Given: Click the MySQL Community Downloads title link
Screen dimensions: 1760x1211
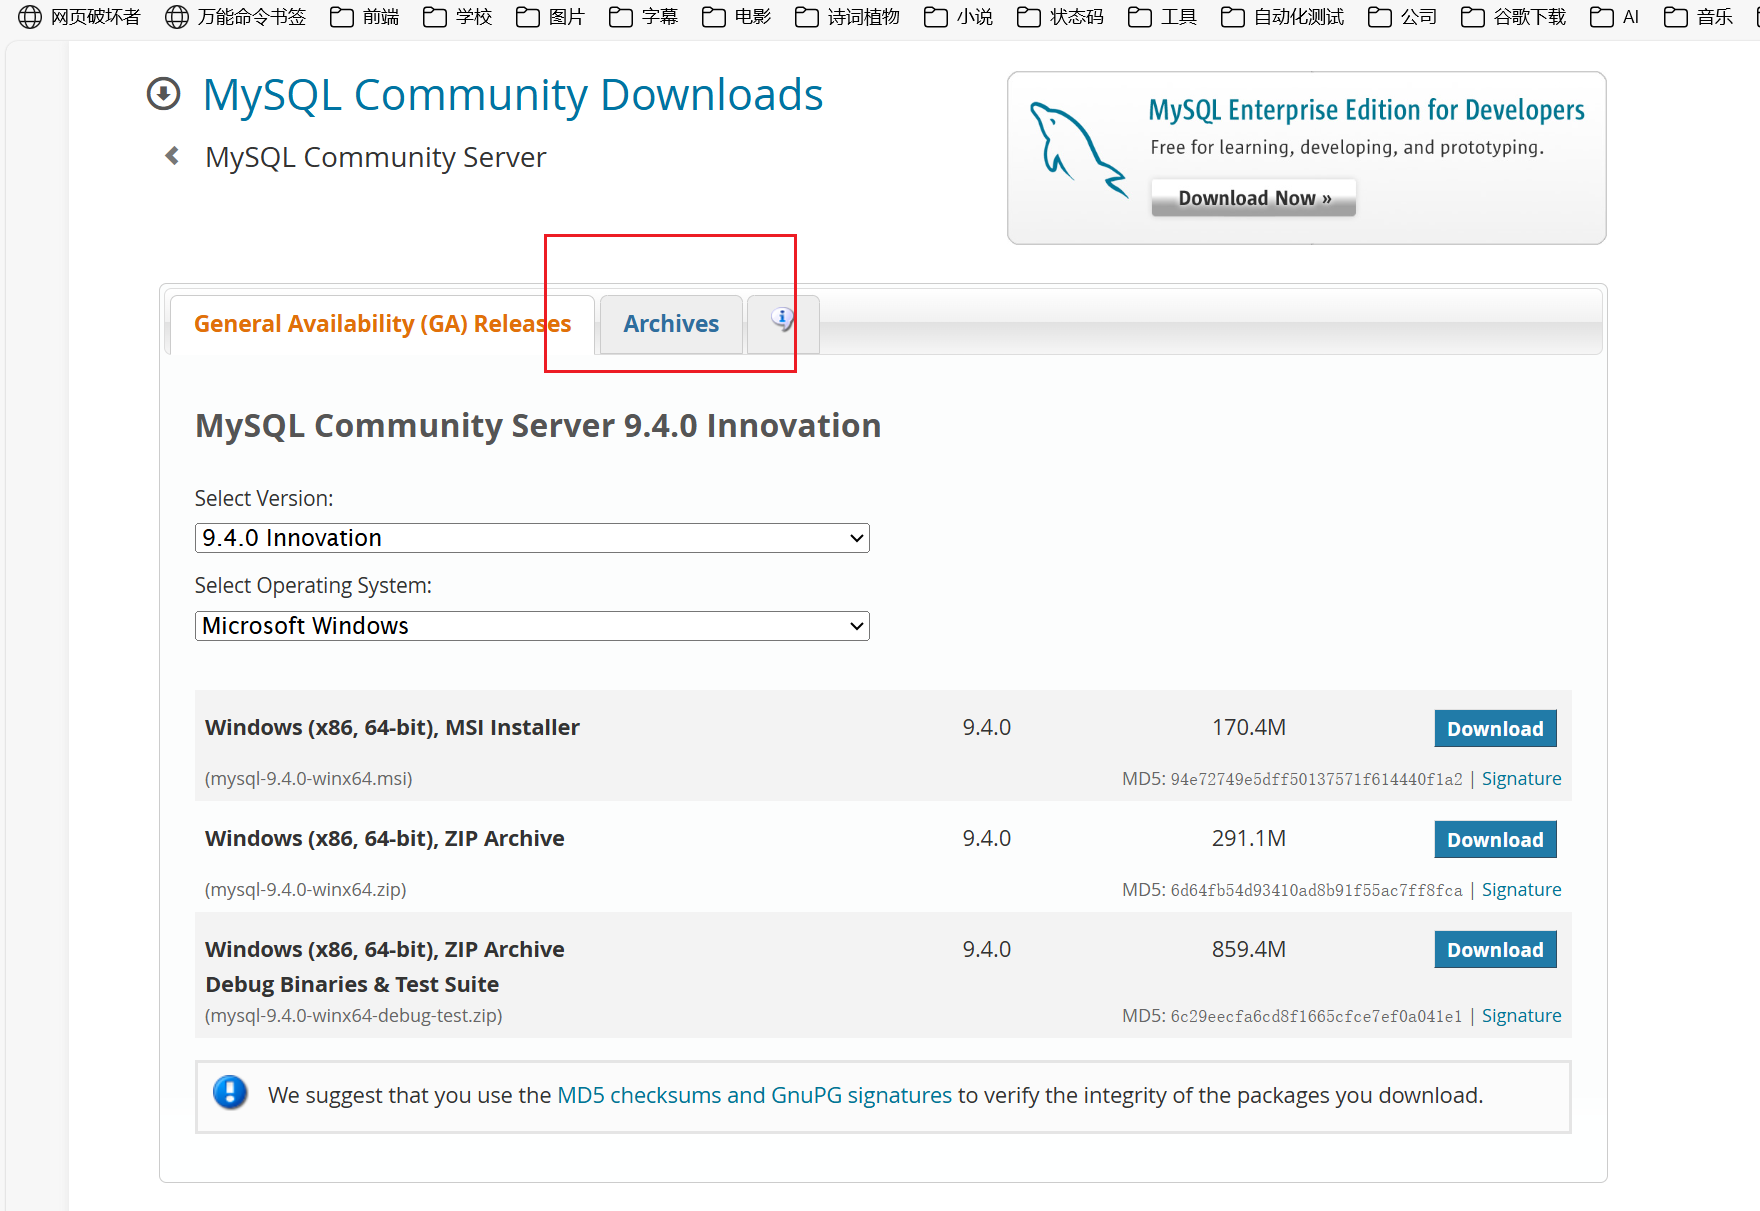Looking at the screenshot, I should 513,95.
